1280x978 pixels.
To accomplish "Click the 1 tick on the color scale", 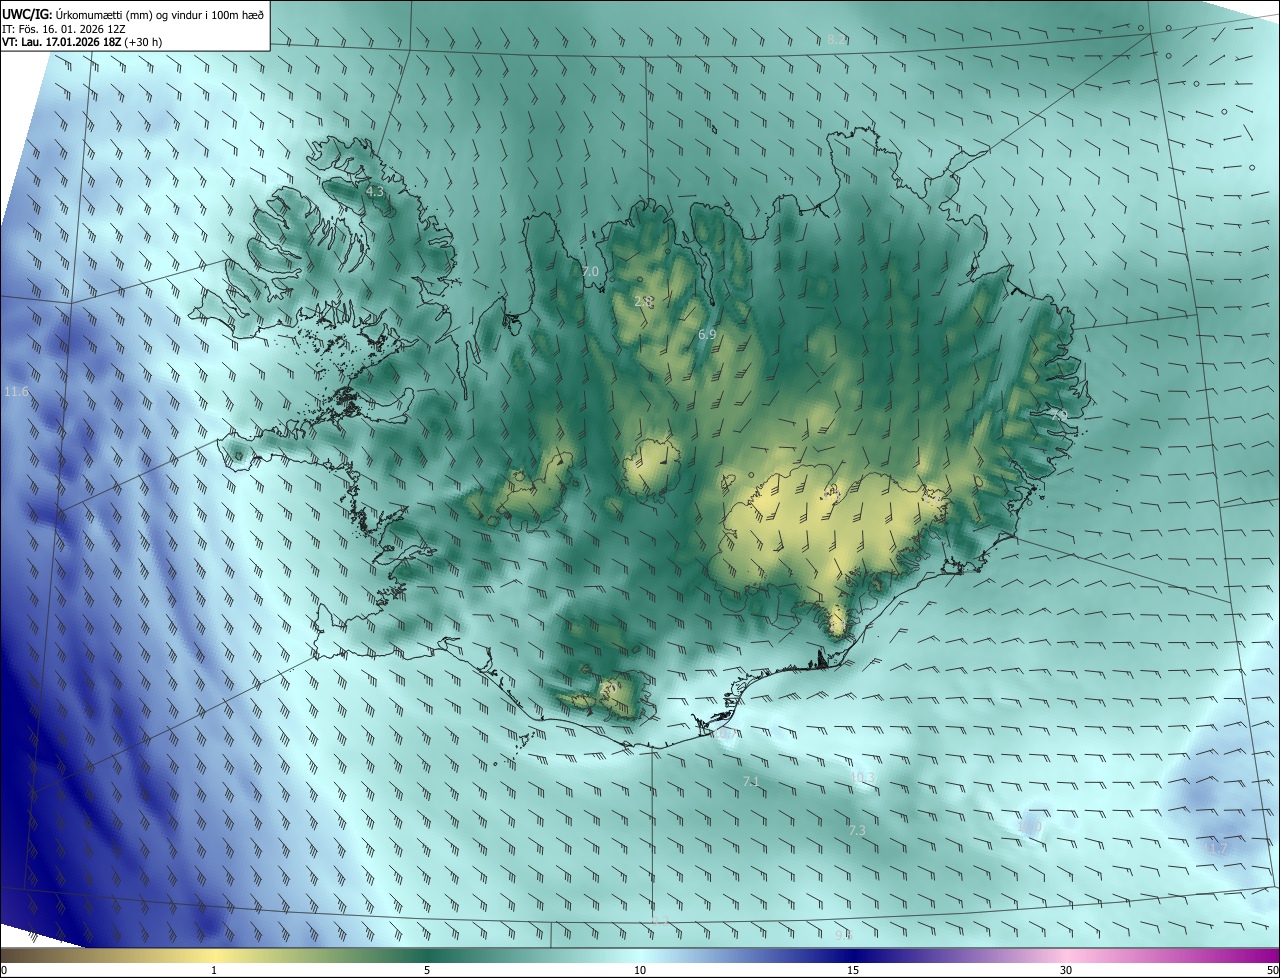I will tap(214, 970).
